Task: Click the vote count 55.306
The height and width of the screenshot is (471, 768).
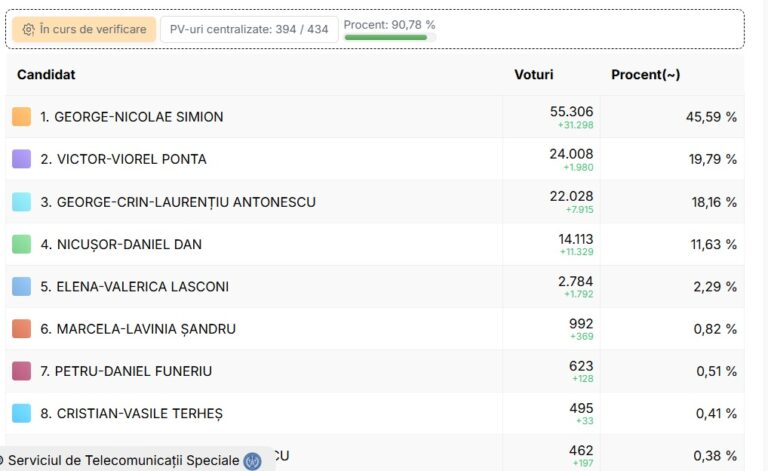Action: (571, 112)
